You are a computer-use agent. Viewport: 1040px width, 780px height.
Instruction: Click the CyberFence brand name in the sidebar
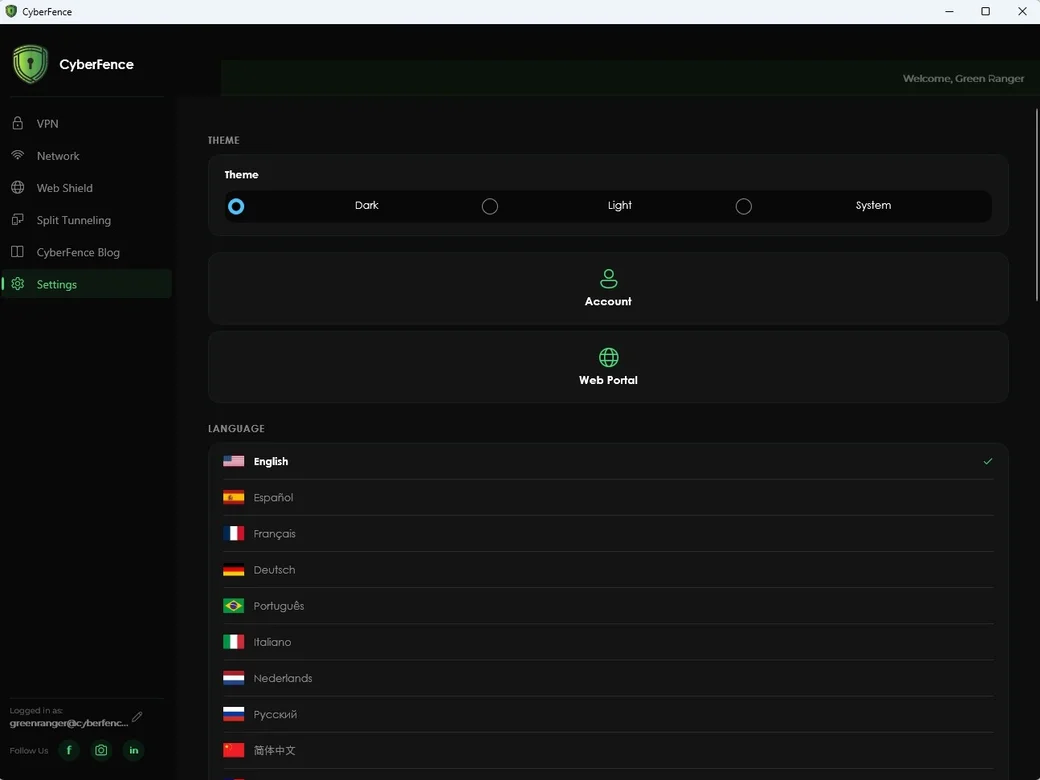pos(96,64)
